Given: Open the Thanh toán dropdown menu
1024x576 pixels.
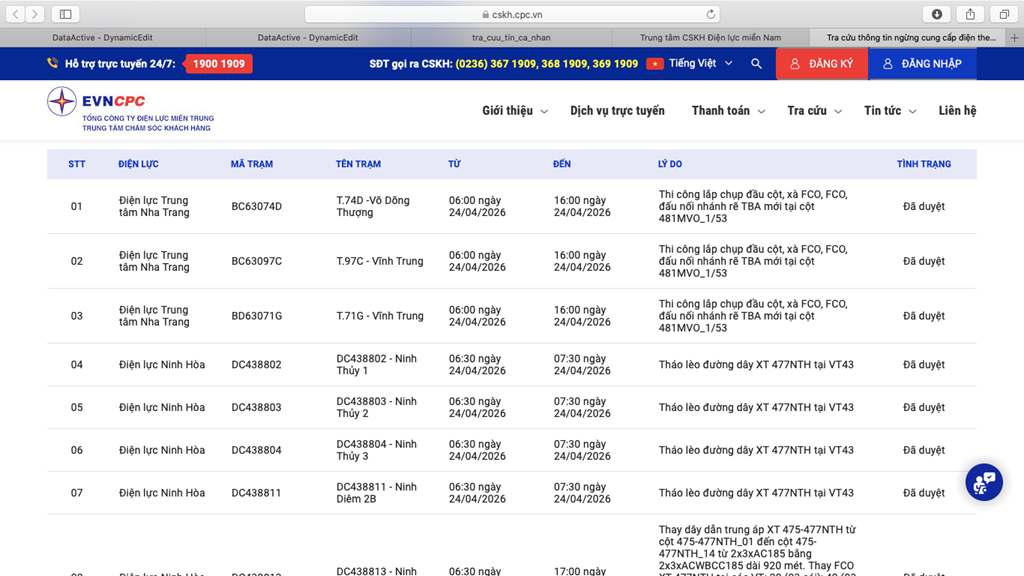Looking at the screenshot, I should coord(728,111).
